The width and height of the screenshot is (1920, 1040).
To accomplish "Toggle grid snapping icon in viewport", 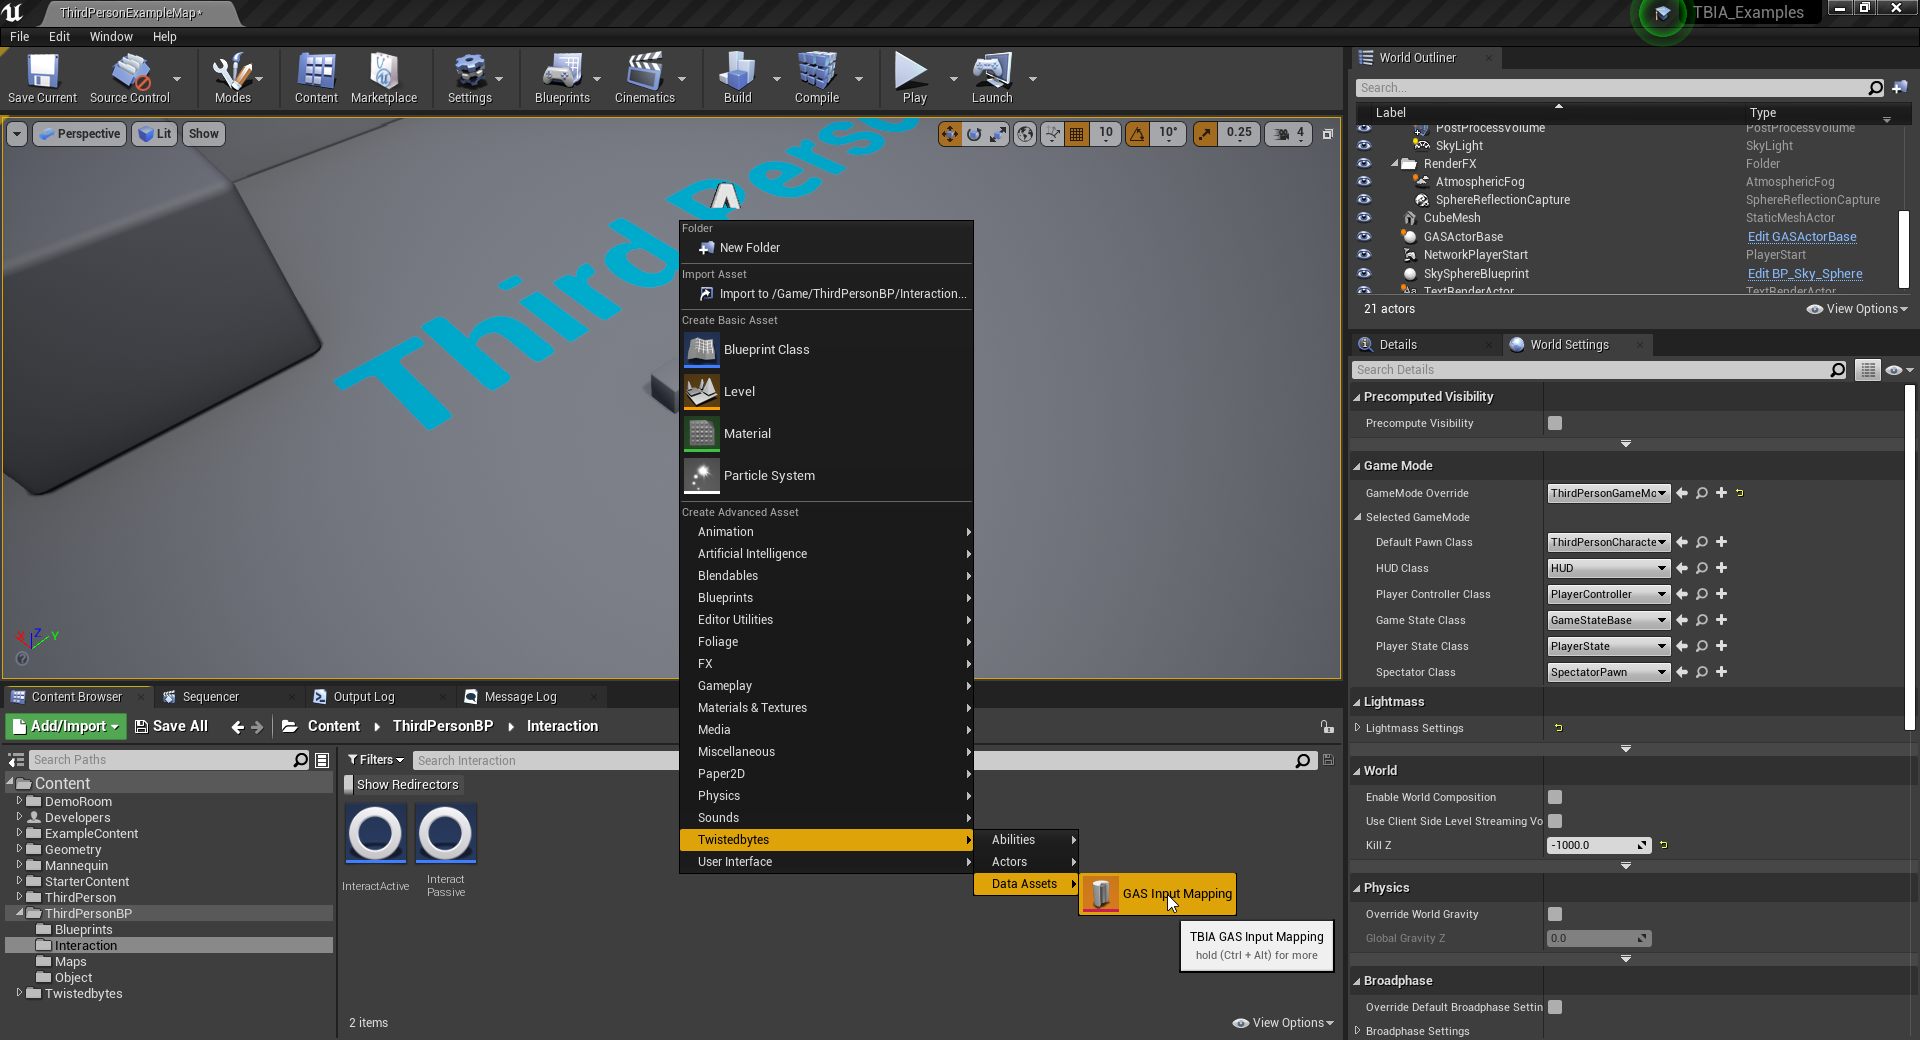I will (x=1077, y=134).
